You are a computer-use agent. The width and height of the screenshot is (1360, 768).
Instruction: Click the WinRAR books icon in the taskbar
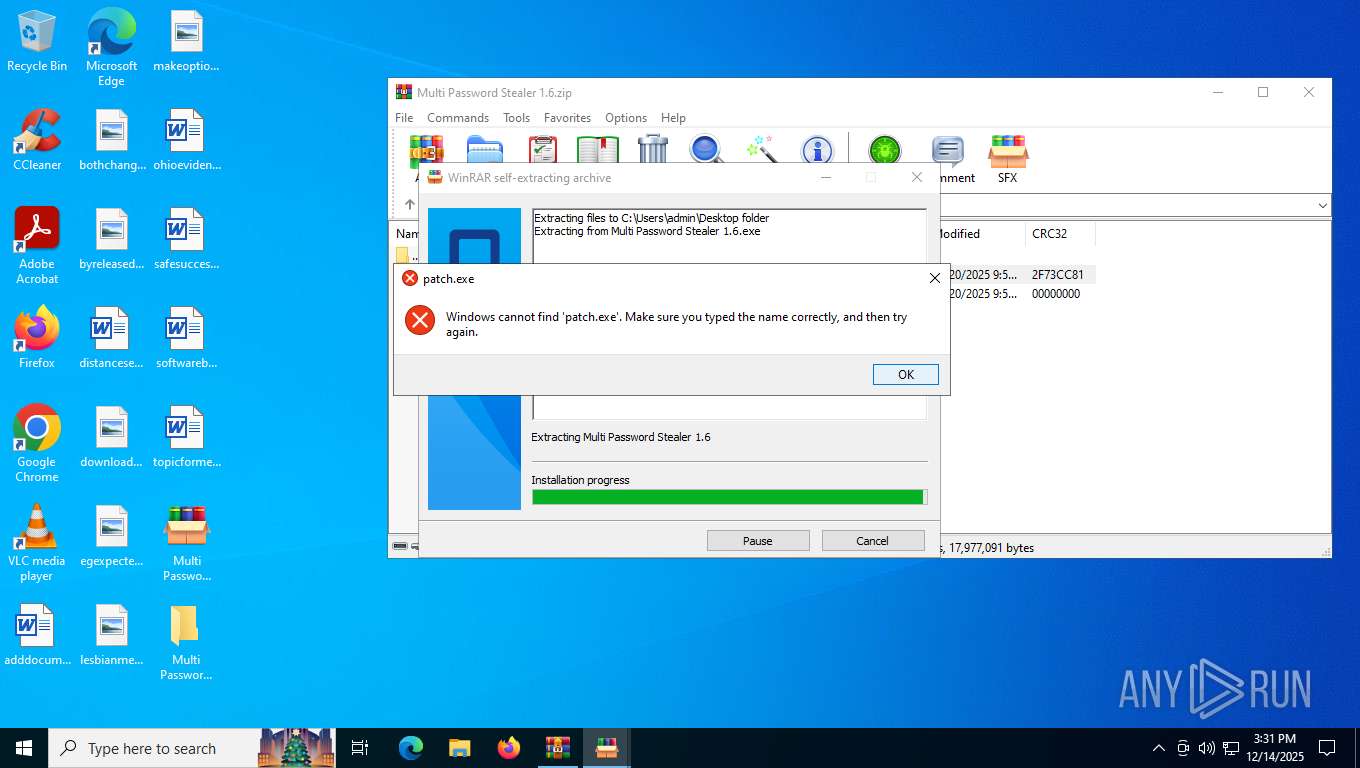(x=558, y=748)
